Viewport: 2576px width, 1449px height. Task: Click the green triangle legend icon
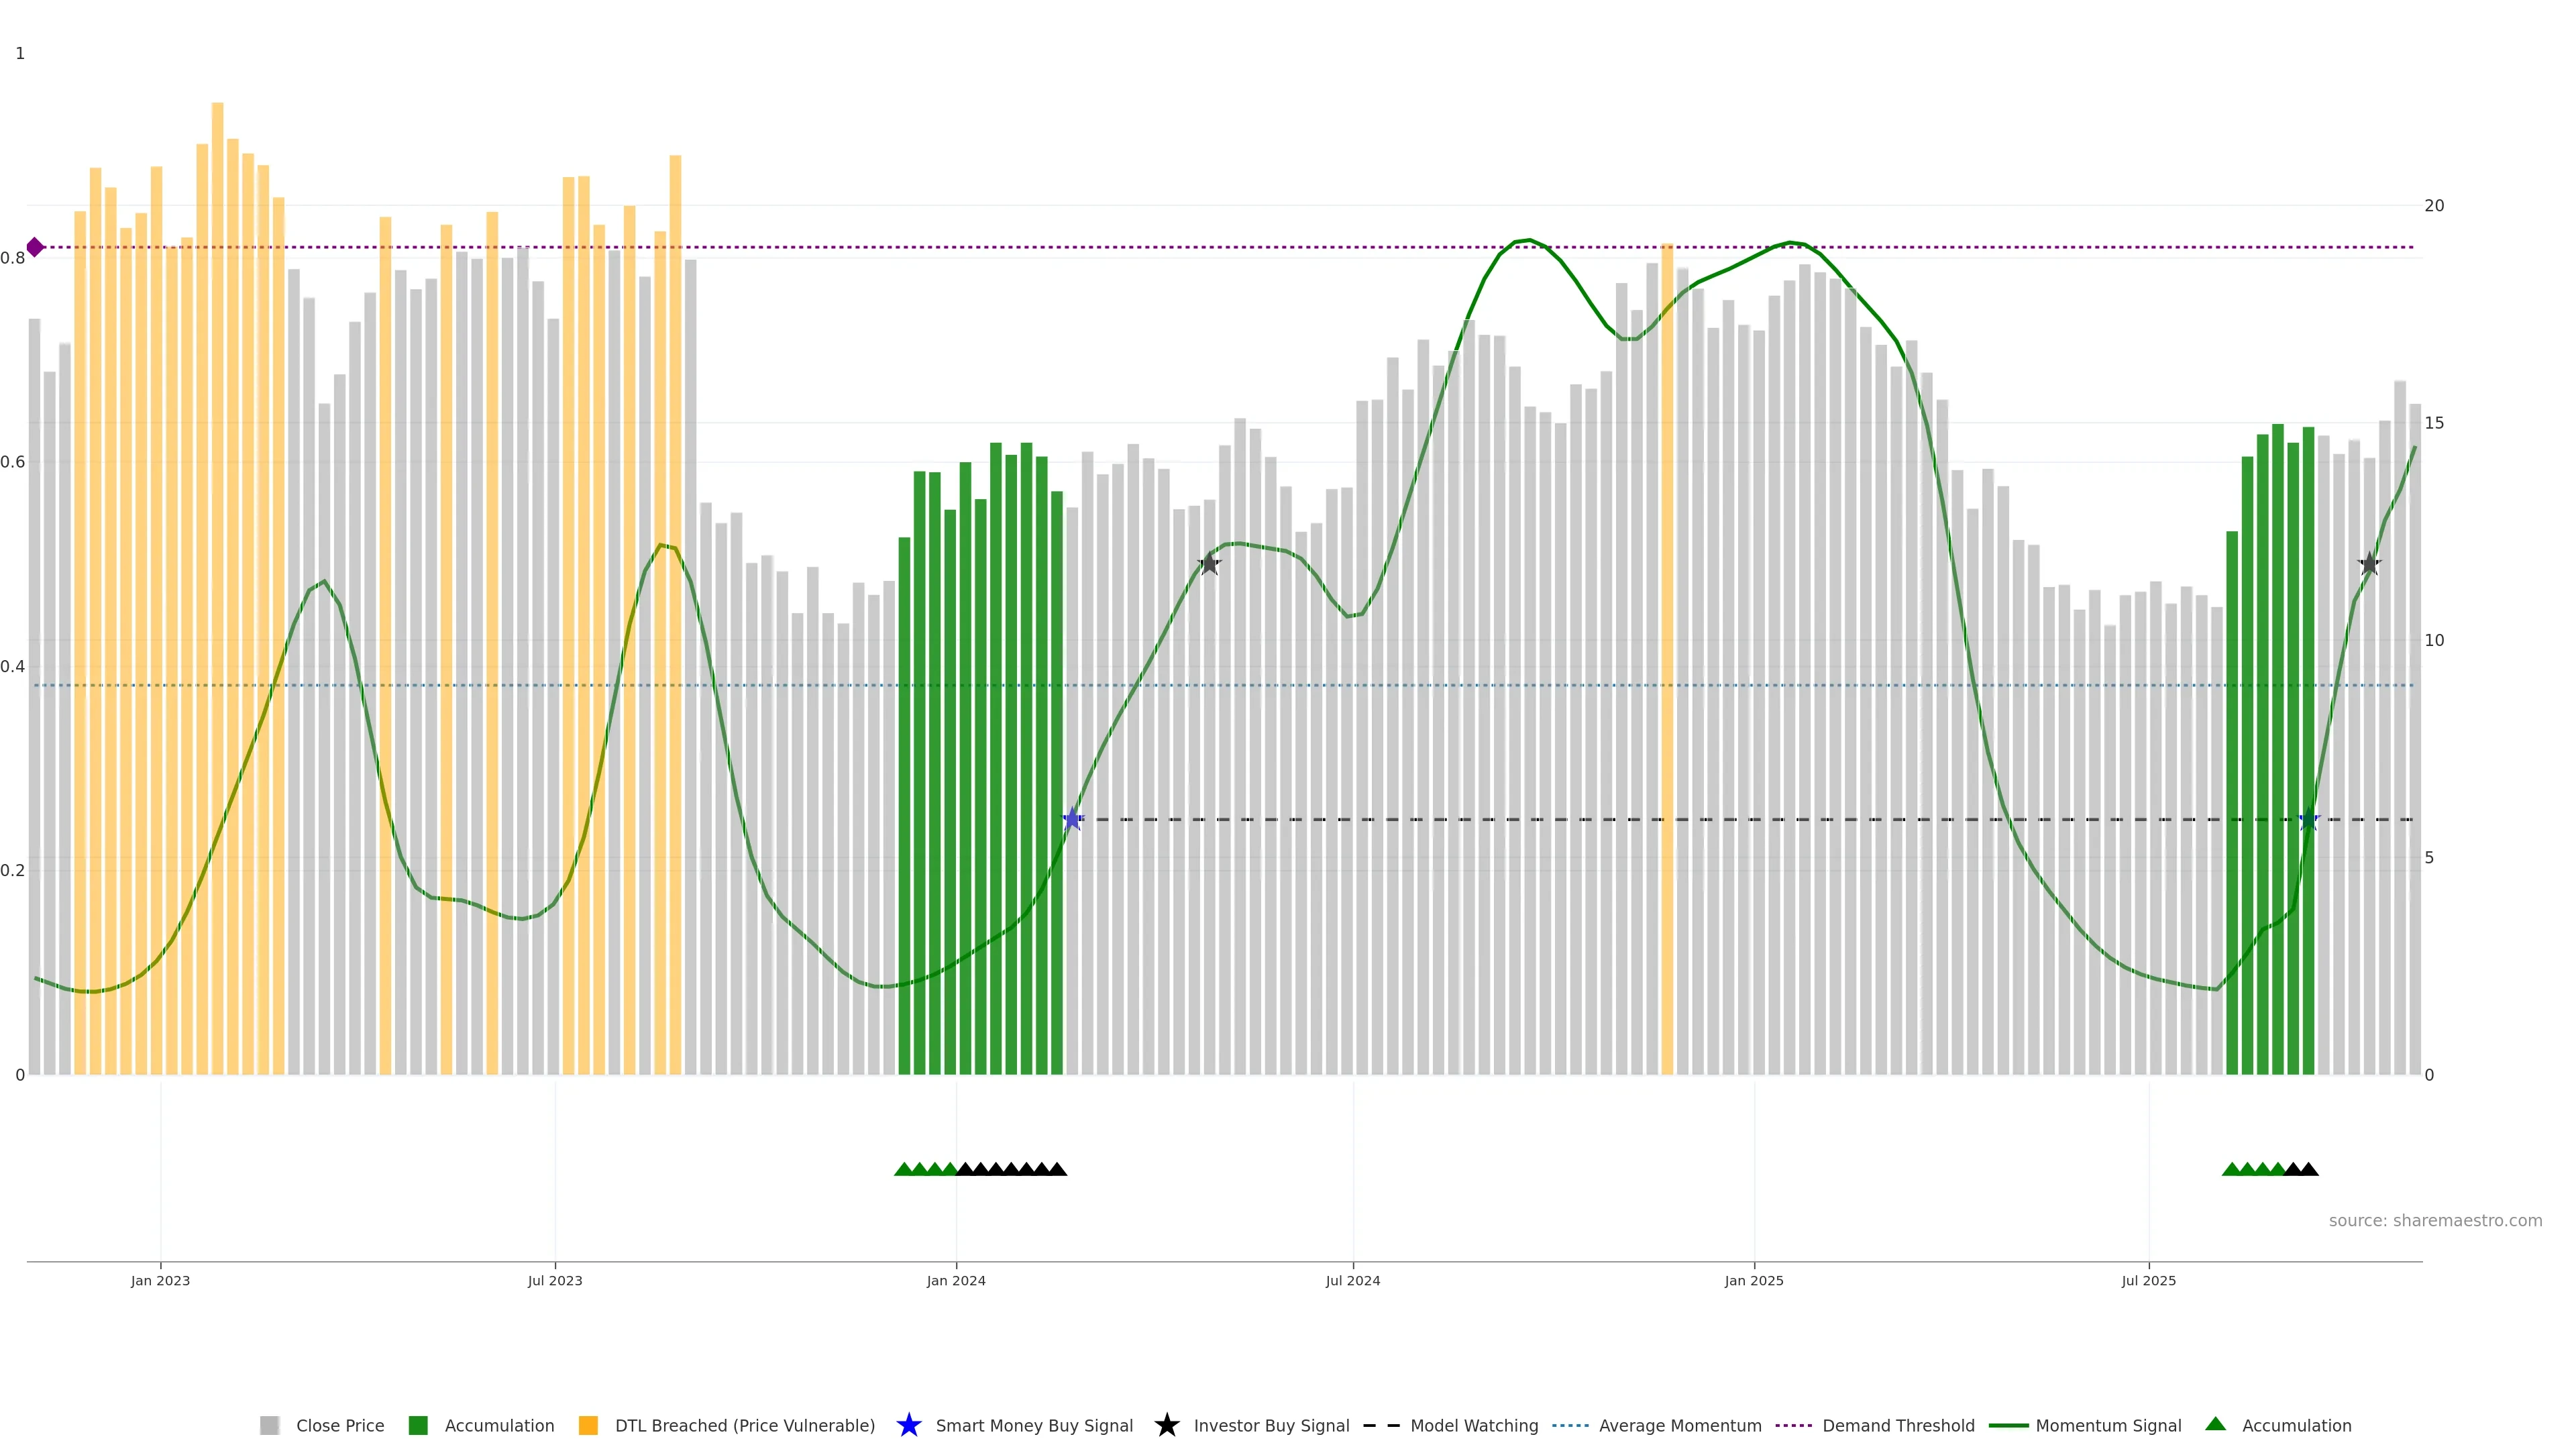pos(2215,1424)
